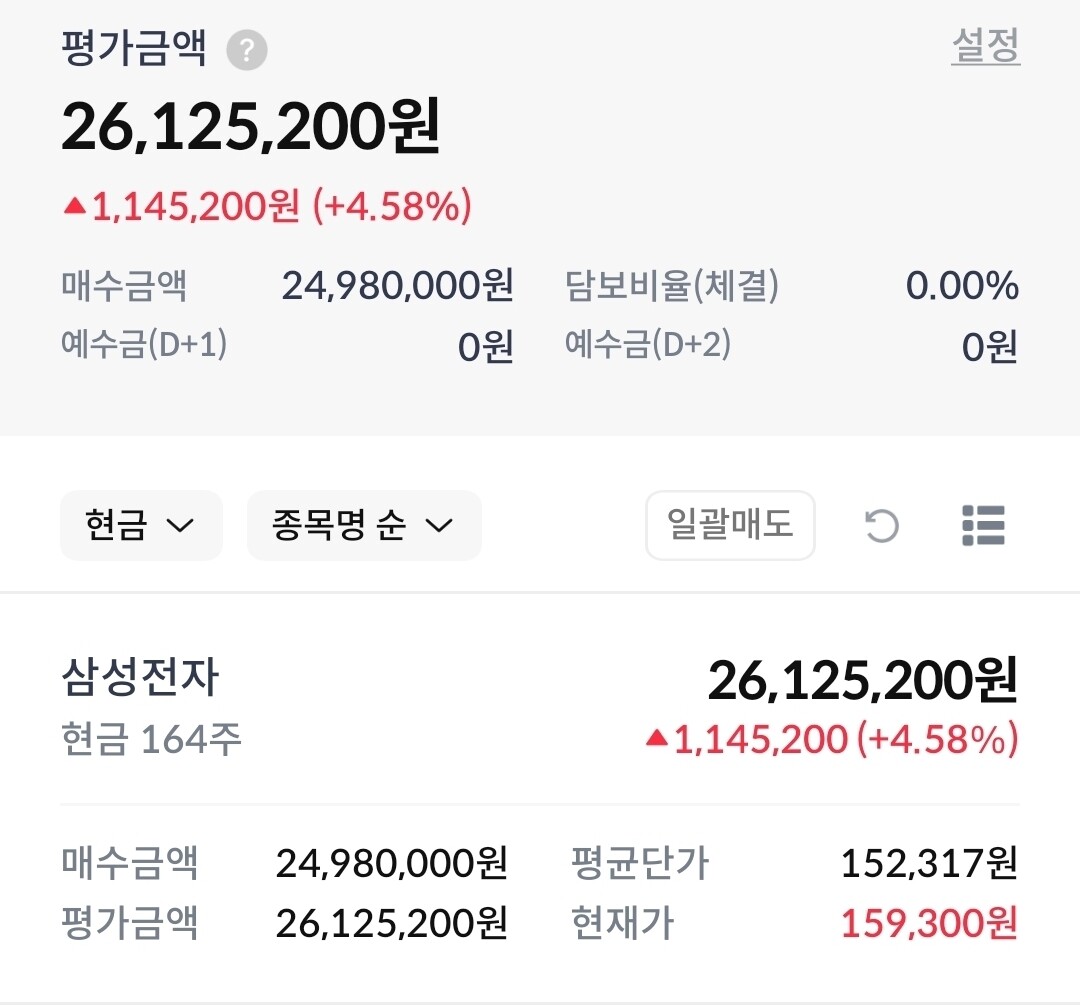
Task: Tap the total 평가금액 26,125,200원 amount
Action: click(250, 128)
